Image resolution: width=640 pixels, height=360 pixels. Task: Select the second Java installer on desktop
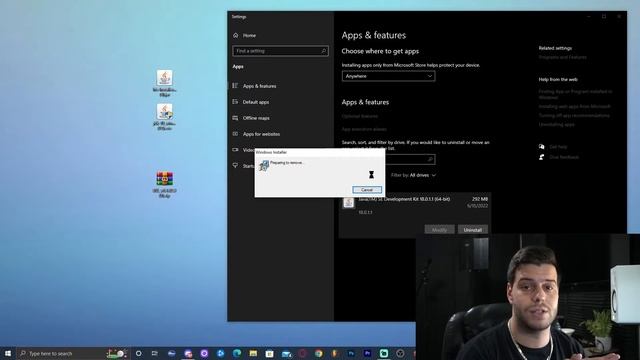tap(164, 111)
